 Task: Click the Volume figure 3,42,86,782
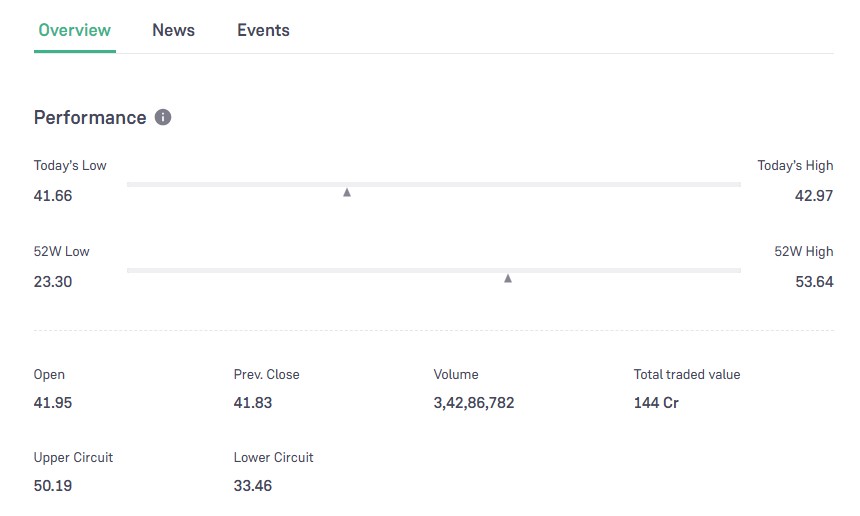pyautogui.click(x=474, y=403)
